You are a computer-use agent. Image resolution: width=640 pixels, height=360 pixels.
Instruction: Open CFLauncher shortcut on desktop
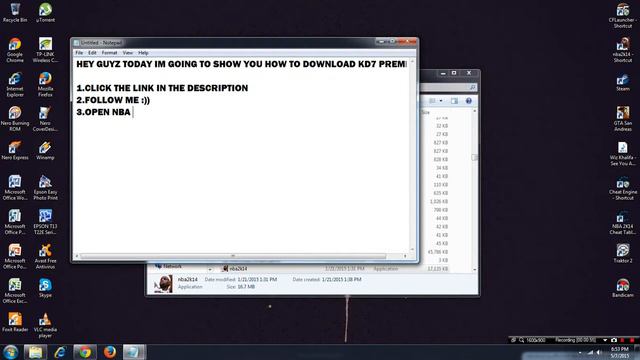coord(623,16)
